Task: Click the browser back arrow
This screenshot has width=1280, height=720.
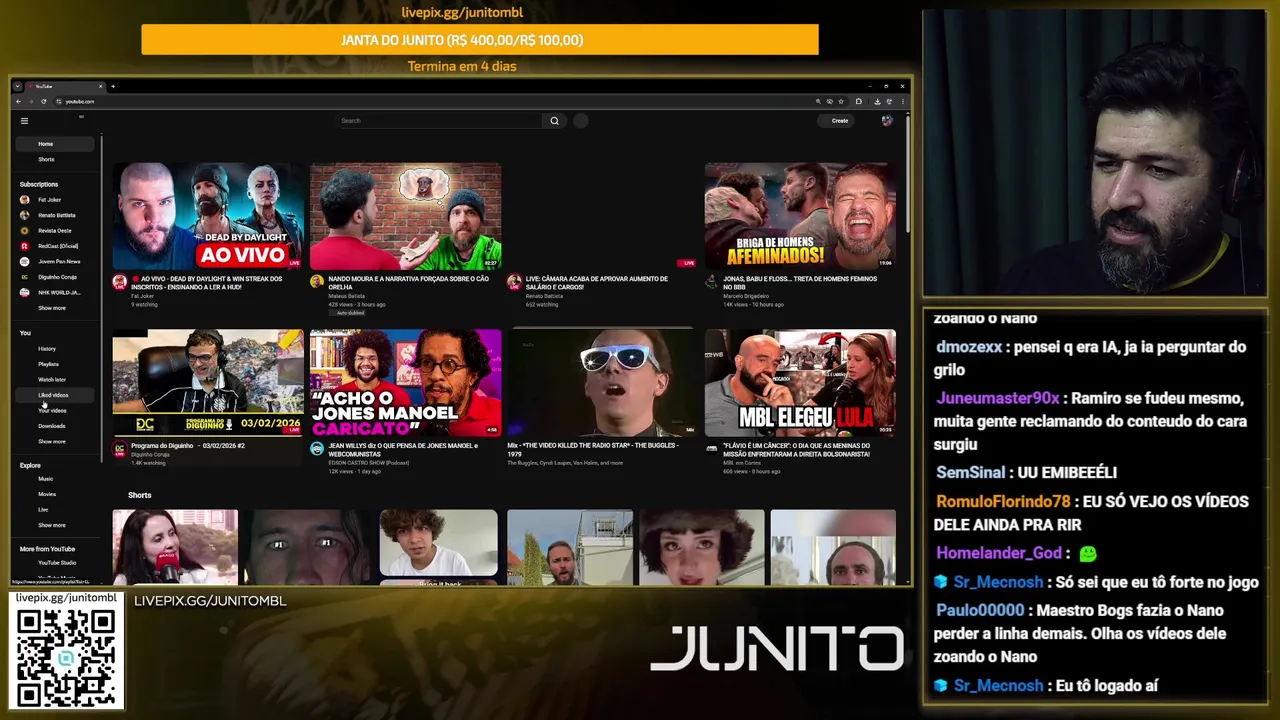Action: click(x=18, y=101)
